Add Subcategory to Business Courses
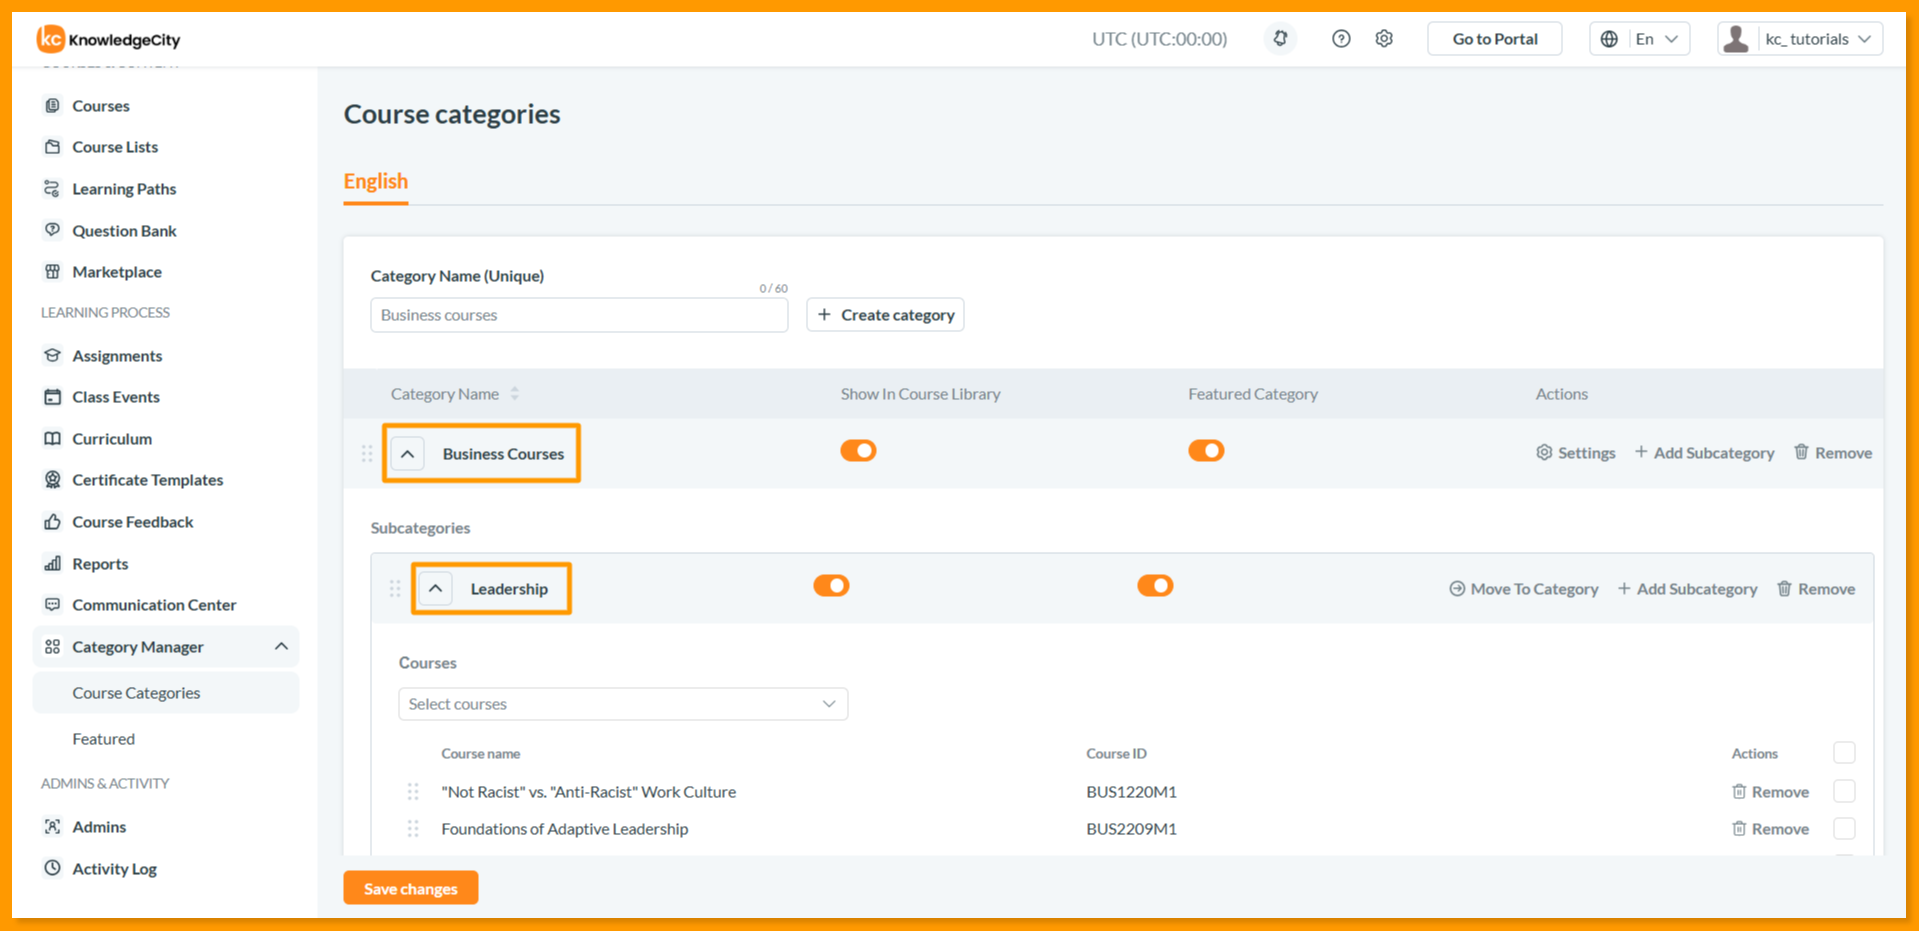Viewport: 1919px width, 931px height. (x=1704, y=453)
